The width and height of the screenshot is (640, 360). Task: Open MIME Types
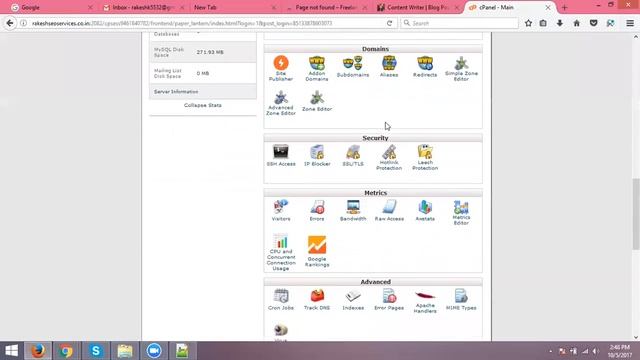(461, 300)
